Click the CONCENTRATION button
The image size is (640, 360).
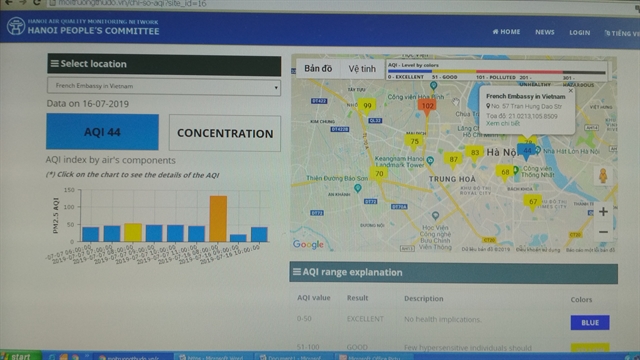(x=225, y=133)
